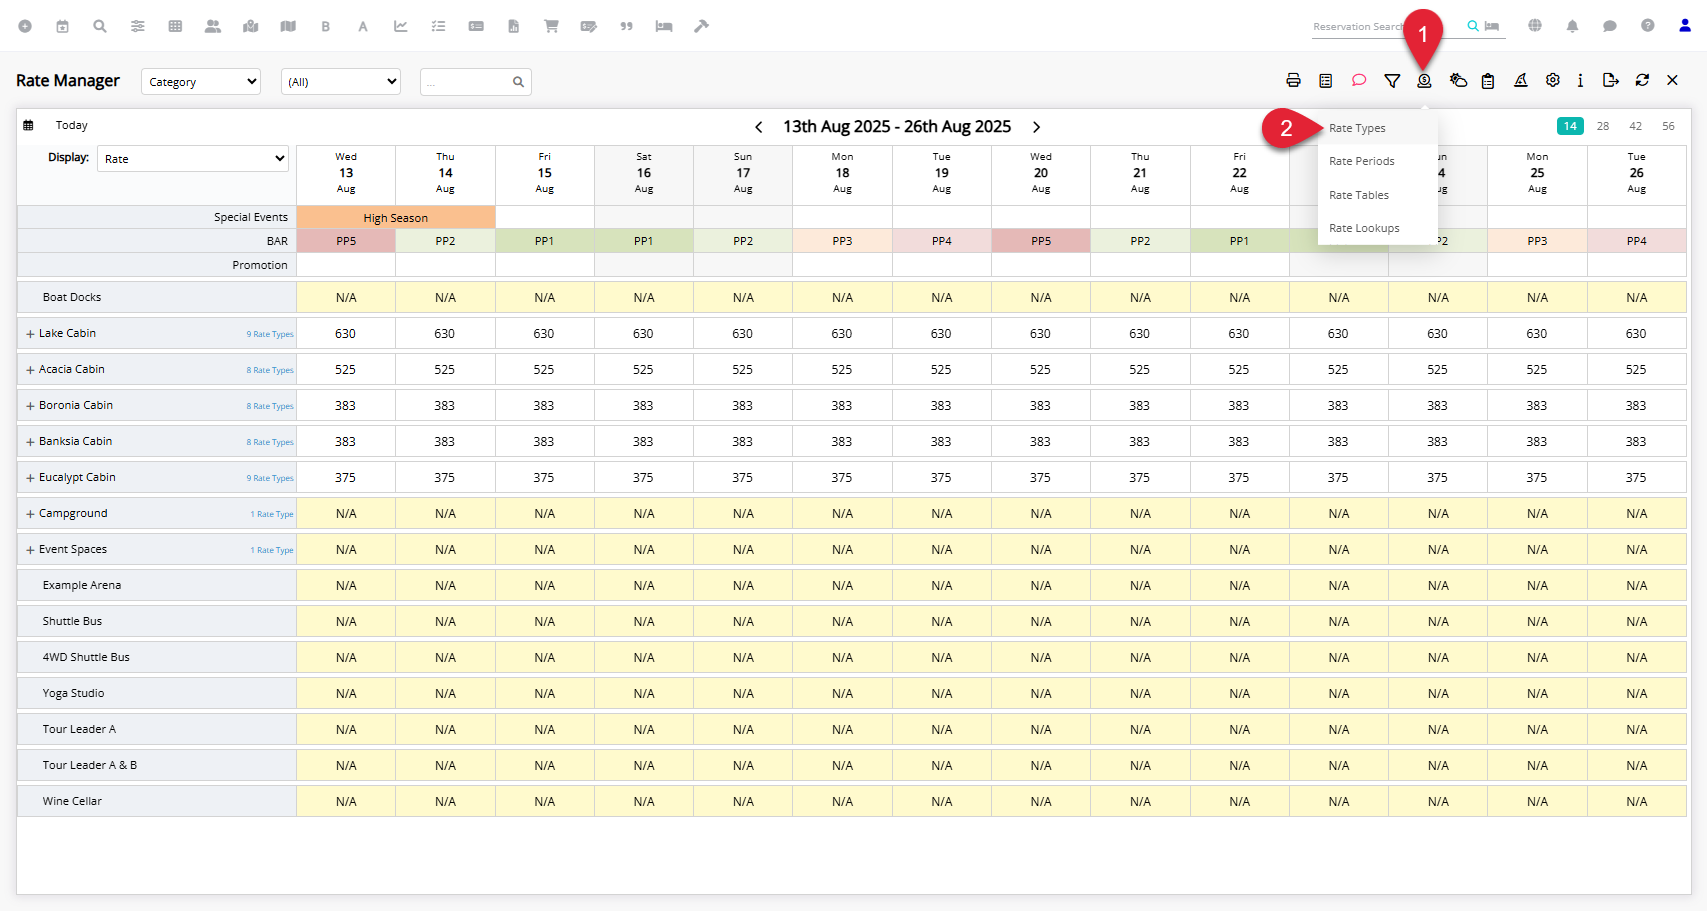Viewport: 1707px width, 911px height.
Task: Open the calendar star icon in top toolbar
Action: tap(62, 26)
